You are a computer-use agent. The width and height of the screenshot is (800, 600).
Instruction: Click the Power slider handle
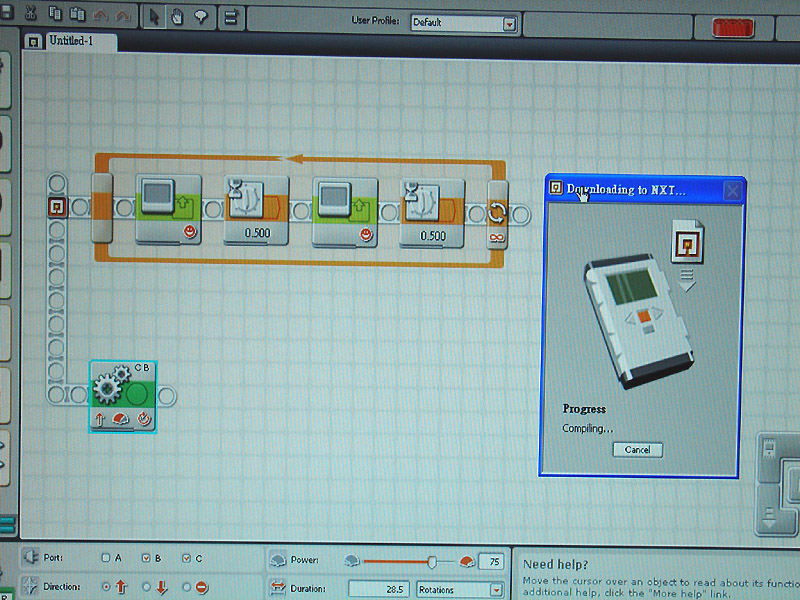tap(432, 562)
